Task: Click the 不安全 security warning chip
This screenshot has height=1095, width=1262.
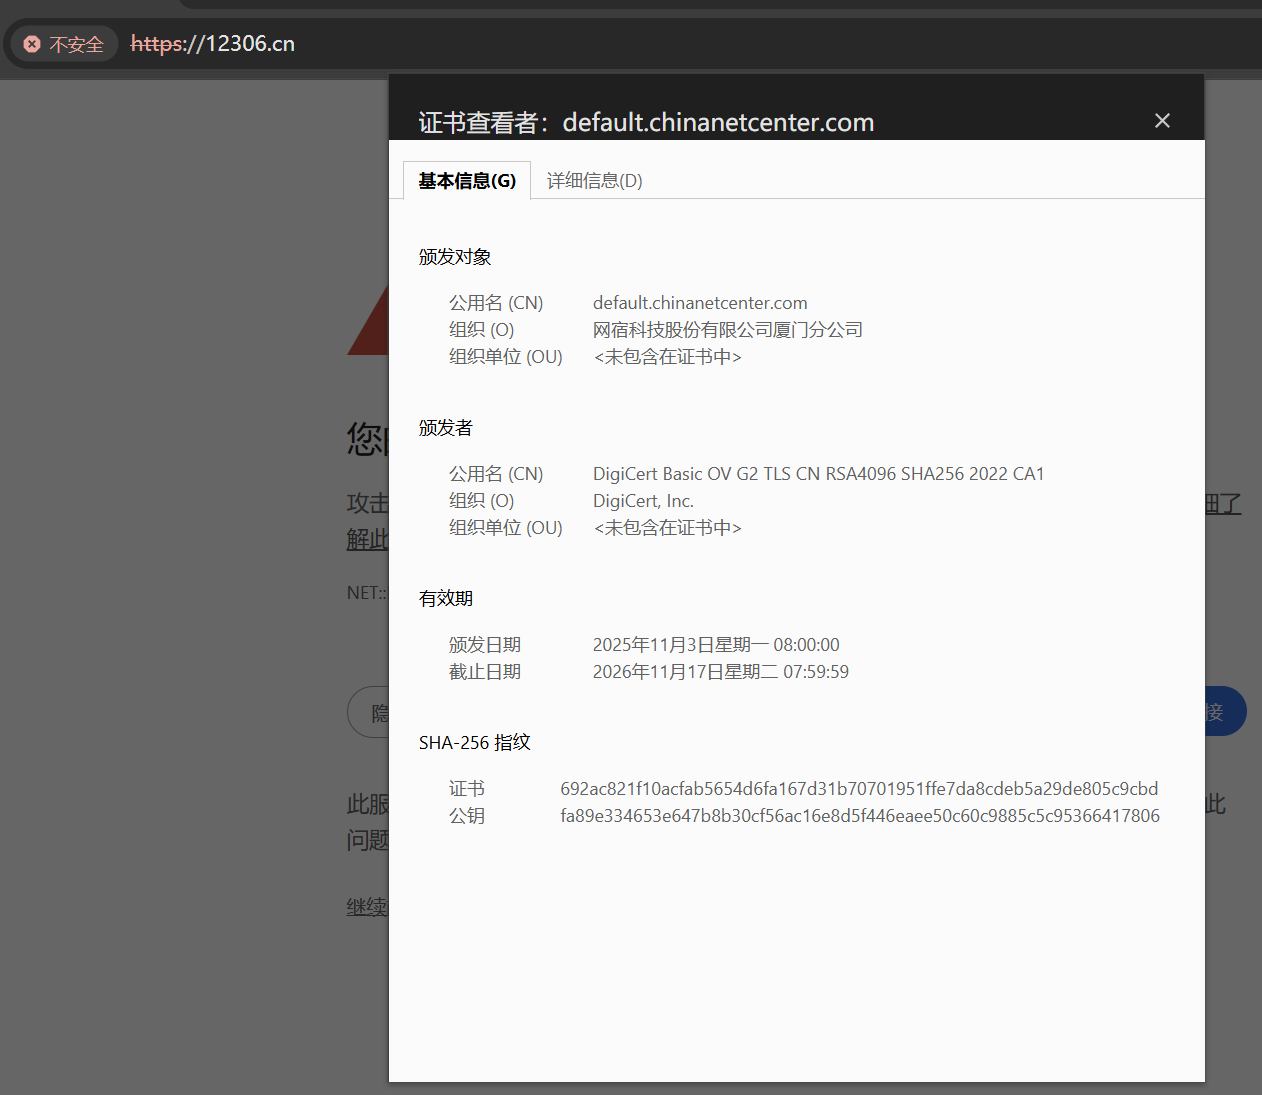Action: click(x=64, y=44)
